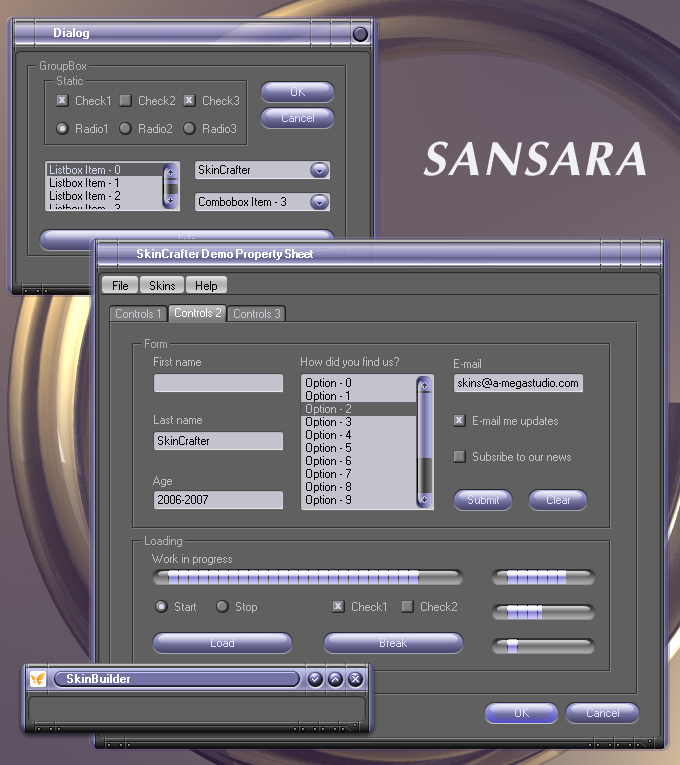Click the middle small progress bar on the right

(543, 612)
